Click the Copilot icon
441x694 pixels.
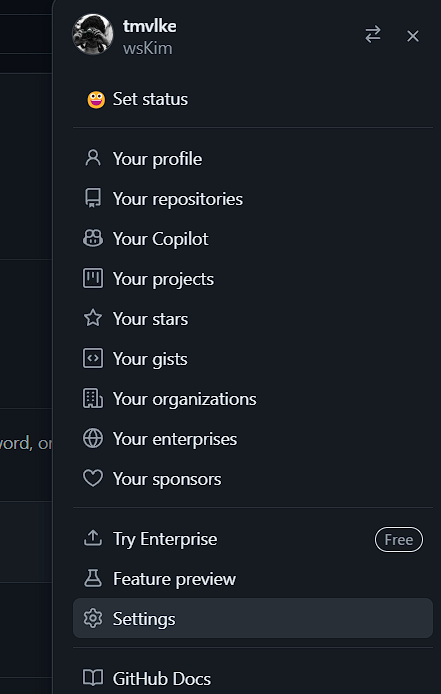coord(93,239)
